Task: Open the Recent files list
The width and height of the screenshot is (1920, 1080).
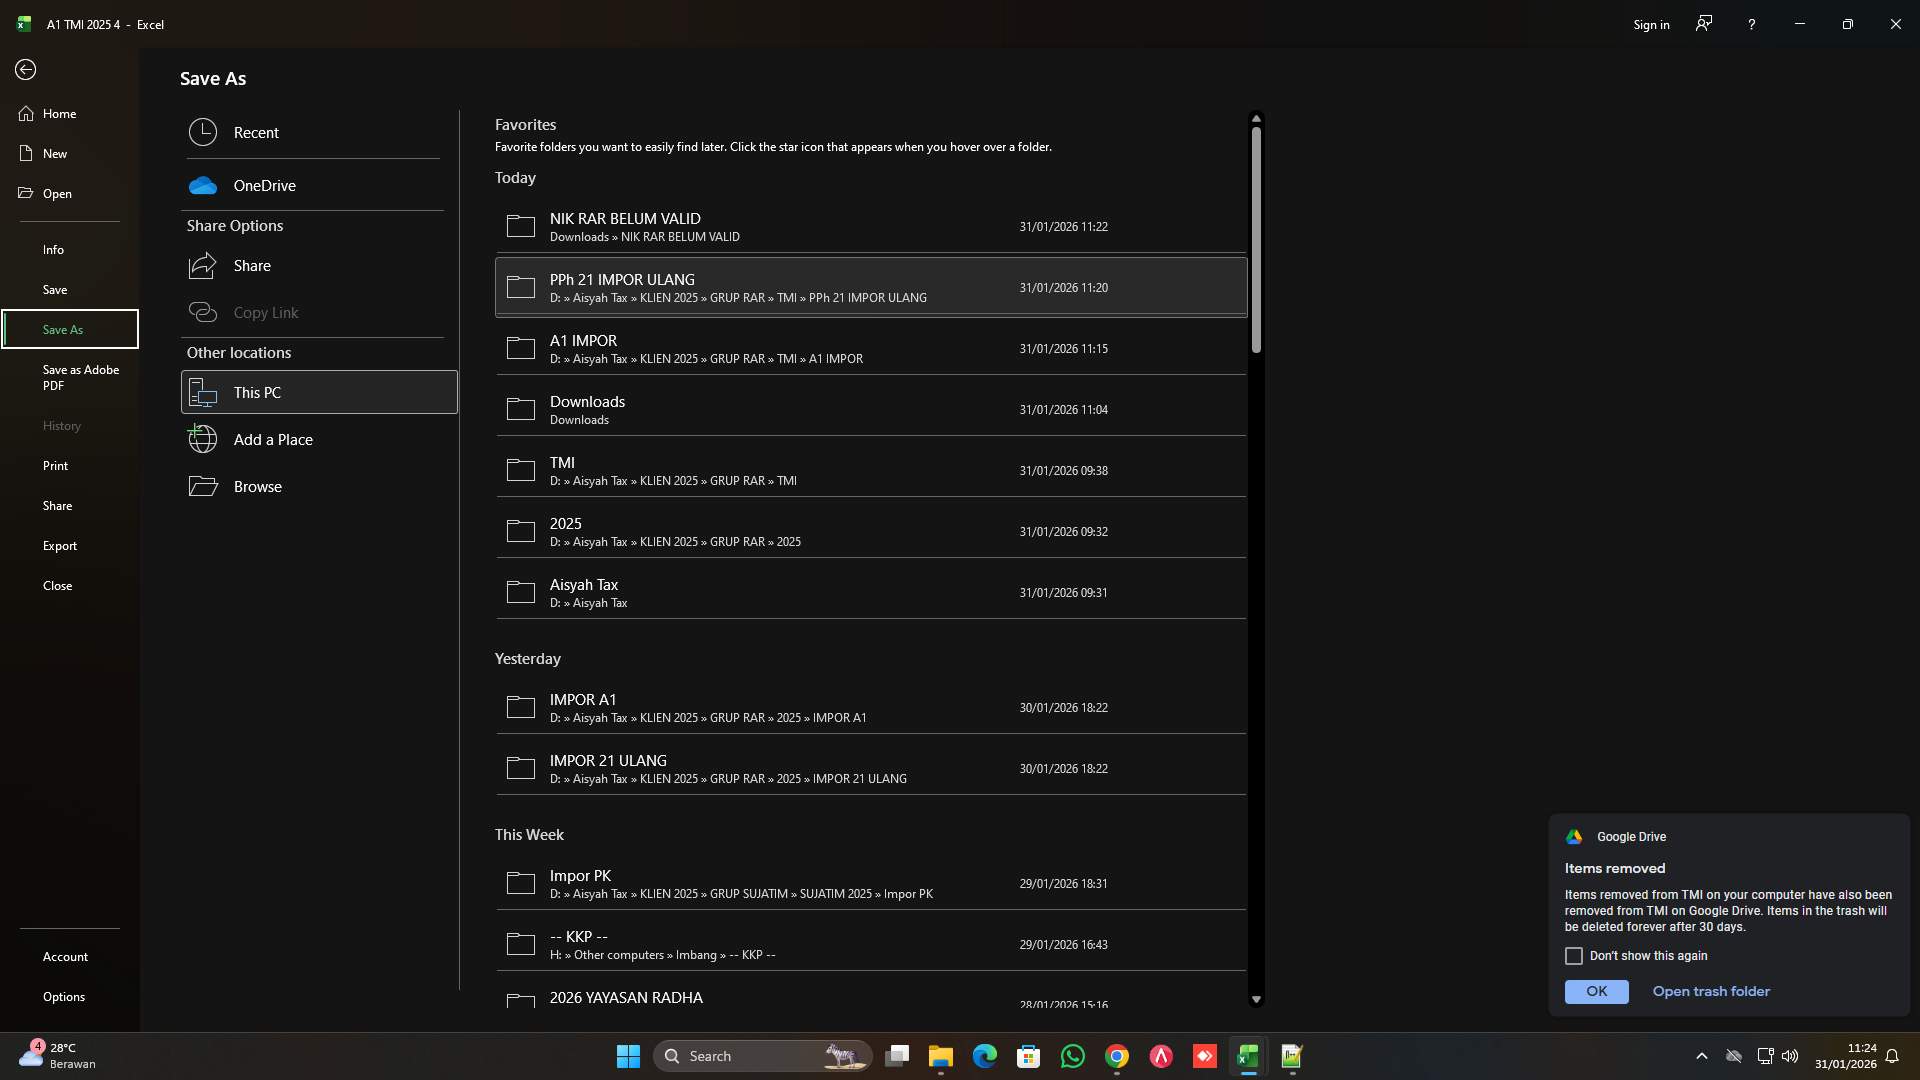Action: (x=258, y=132)
